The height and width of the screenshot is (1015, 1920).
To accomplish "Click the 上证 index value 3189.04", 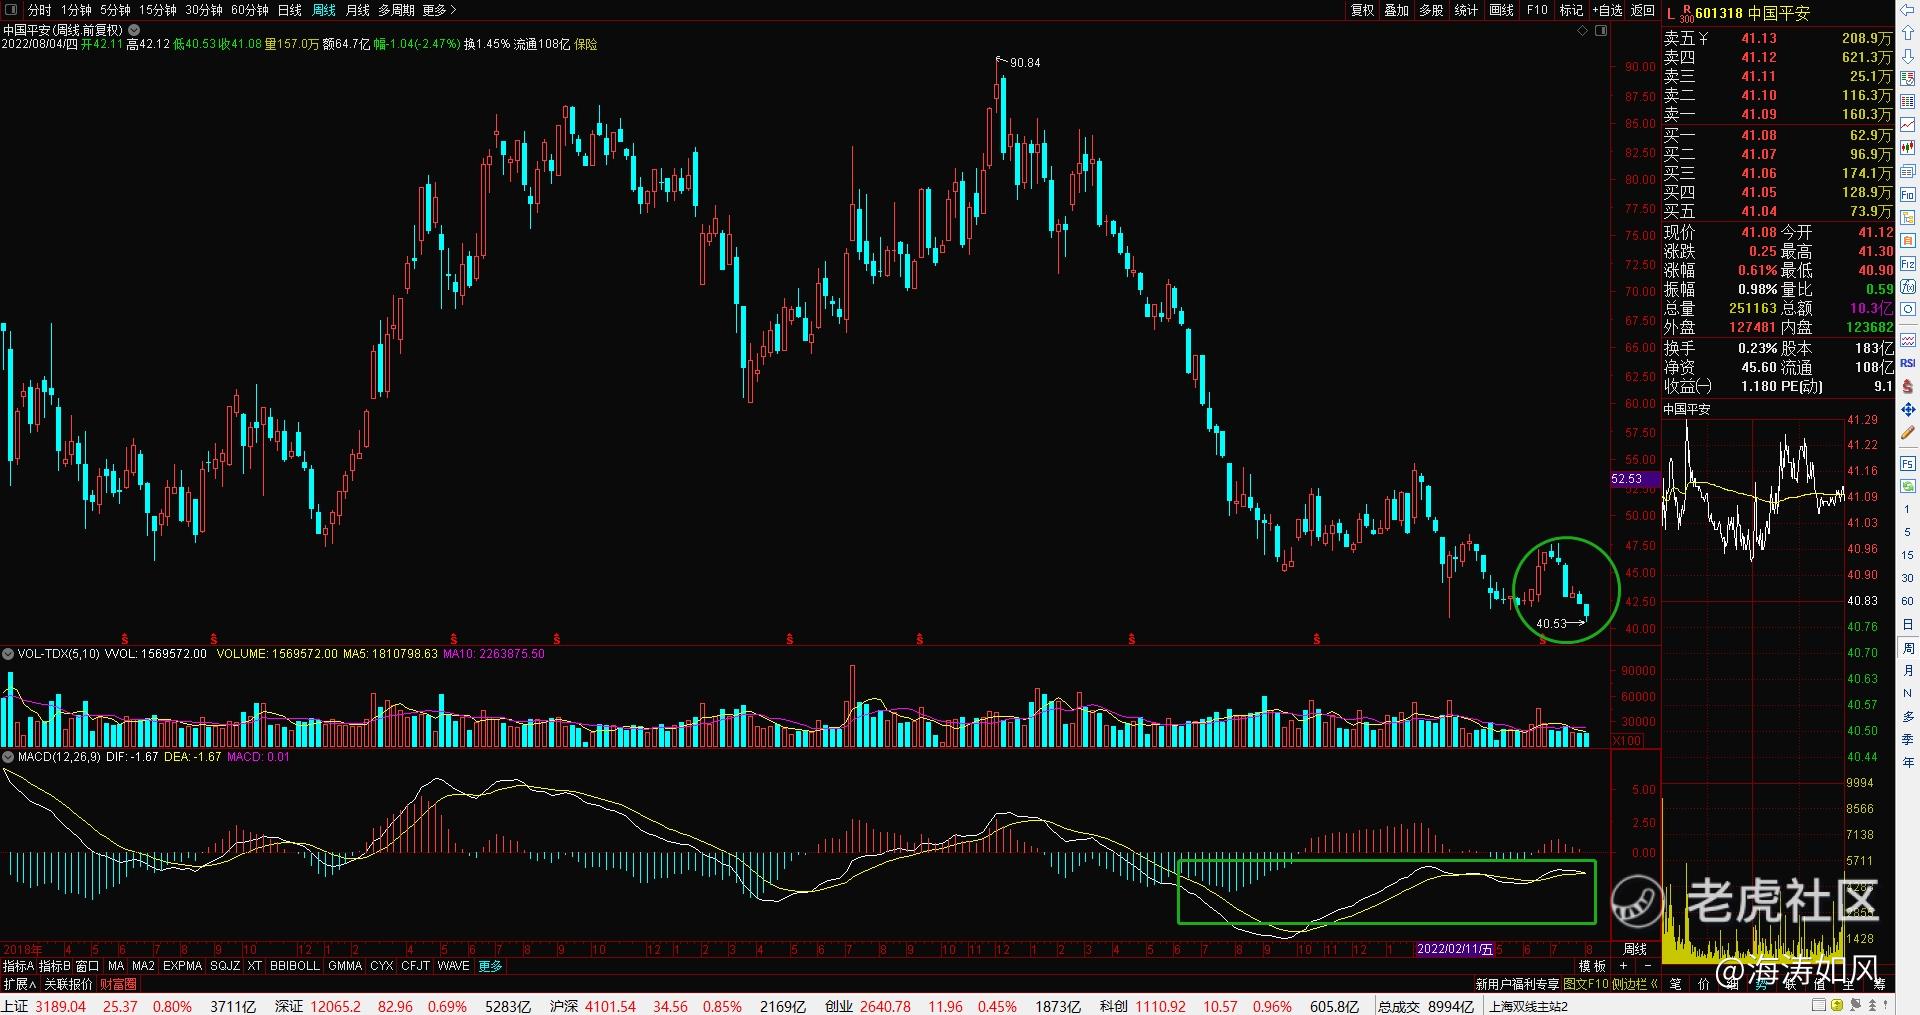I will 60,1006.
